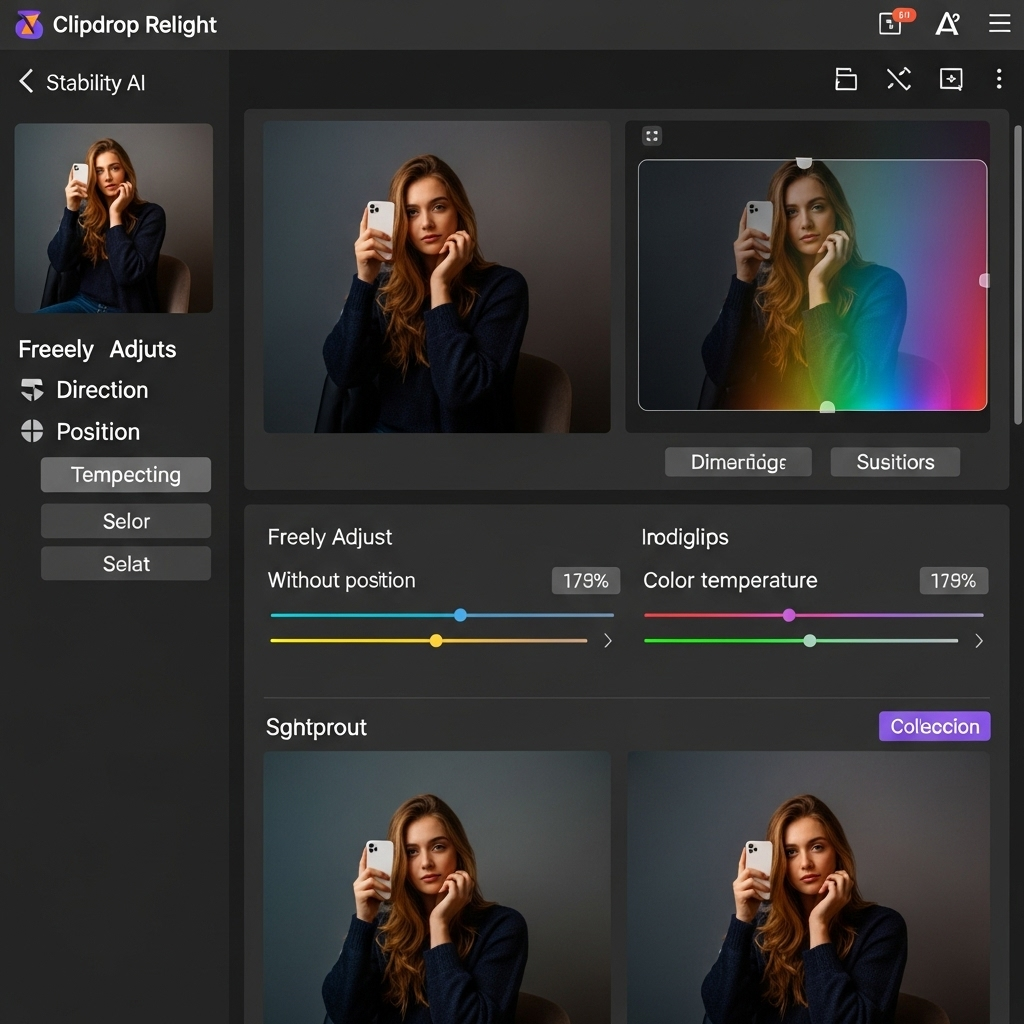Open the hamburger menu
The height and width of the screenshot is (1024, 1024).
(x=999, y=24)
